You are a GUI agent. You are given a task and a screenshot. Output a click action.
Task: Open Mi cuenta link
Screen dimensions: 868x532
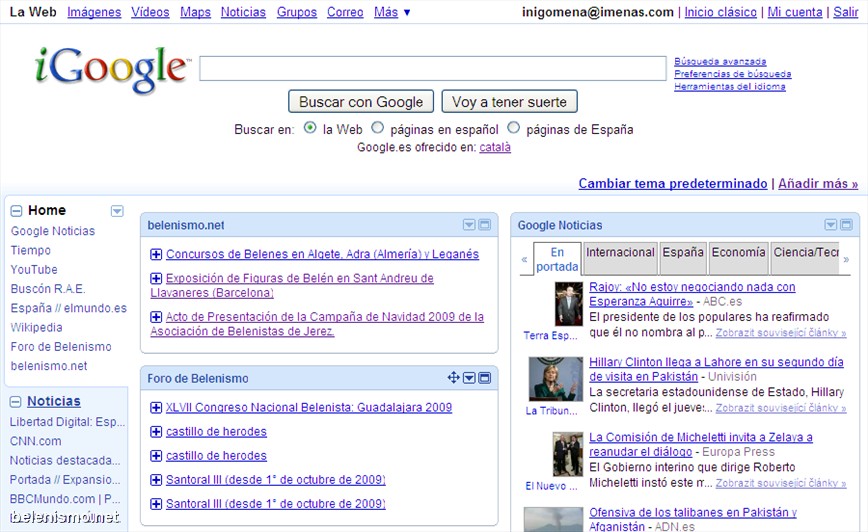[x=795, y=12]
